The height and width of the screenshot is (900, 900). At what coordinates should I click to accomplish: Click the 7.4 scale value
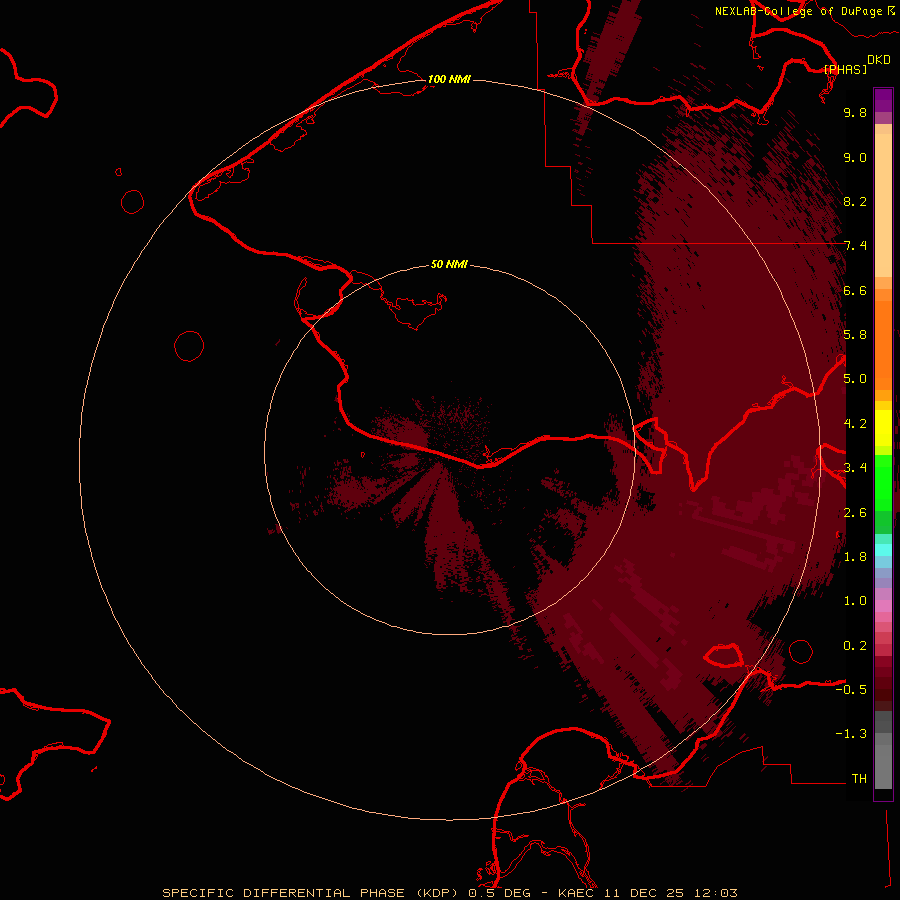coord(855,246)
